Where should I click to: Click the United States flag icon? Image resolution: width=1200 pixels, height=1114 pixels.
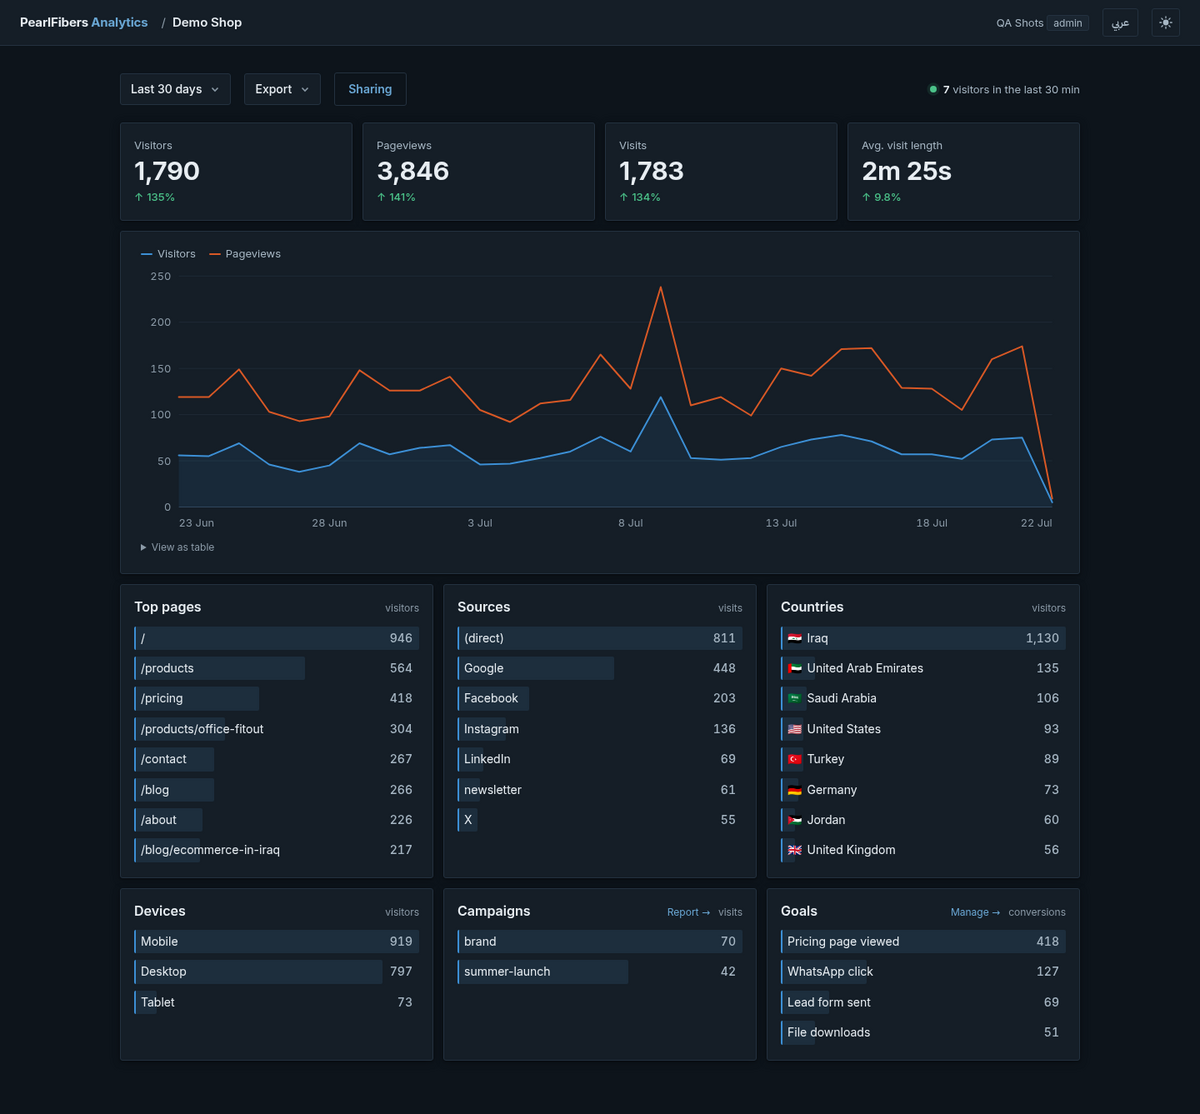point(795,729)
